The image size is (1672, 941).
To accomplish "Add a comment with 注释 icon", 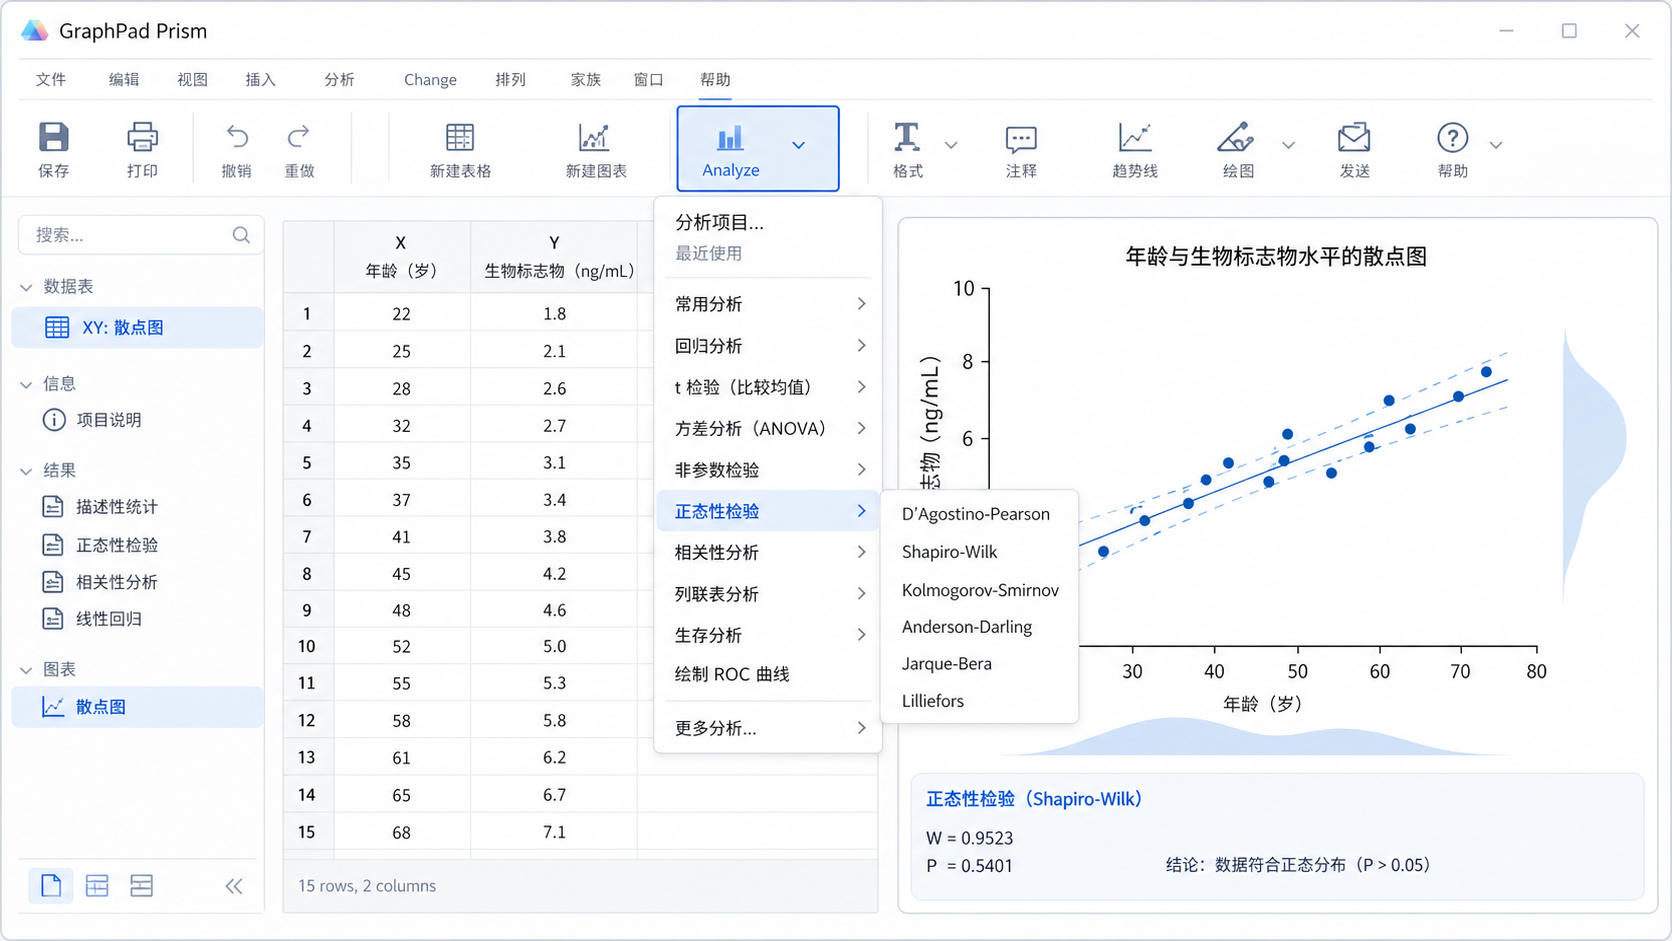I will (1021, 138).
